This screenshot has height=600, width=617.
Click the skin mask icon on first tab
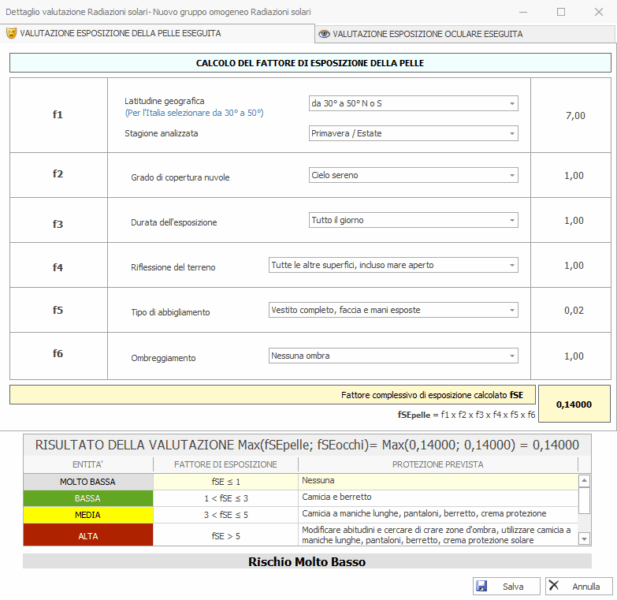[x=11, y=33]
